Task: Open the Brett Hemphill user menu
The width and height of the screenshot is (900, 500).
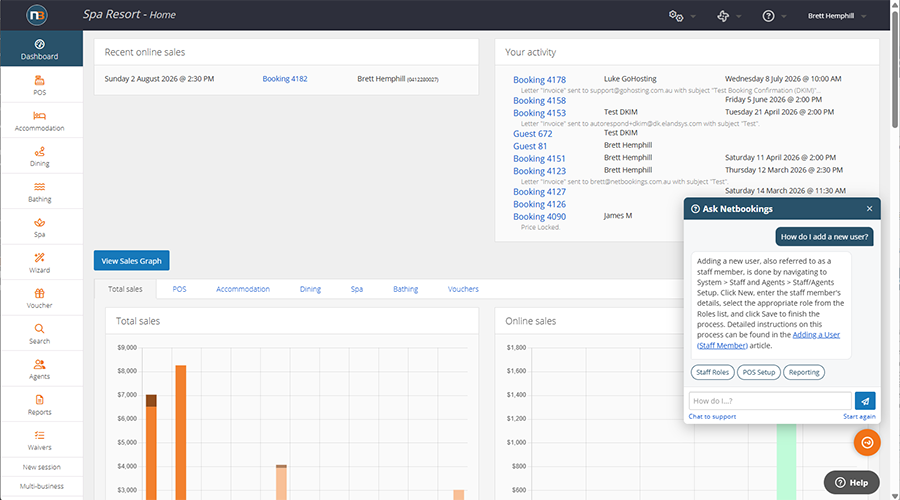Action: coord(837,16)
